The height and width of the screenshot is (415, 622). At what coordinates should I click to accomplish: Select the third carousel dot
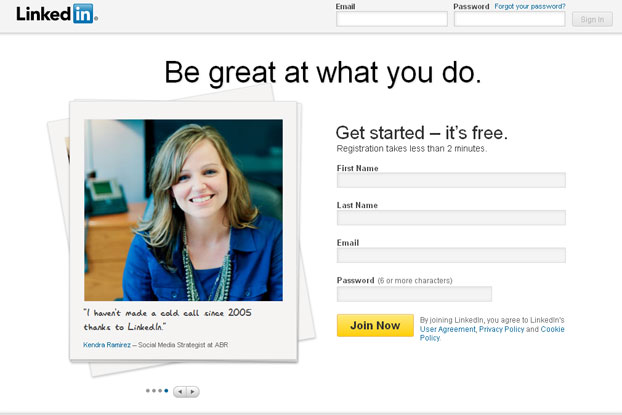click(x=160, y=391)
